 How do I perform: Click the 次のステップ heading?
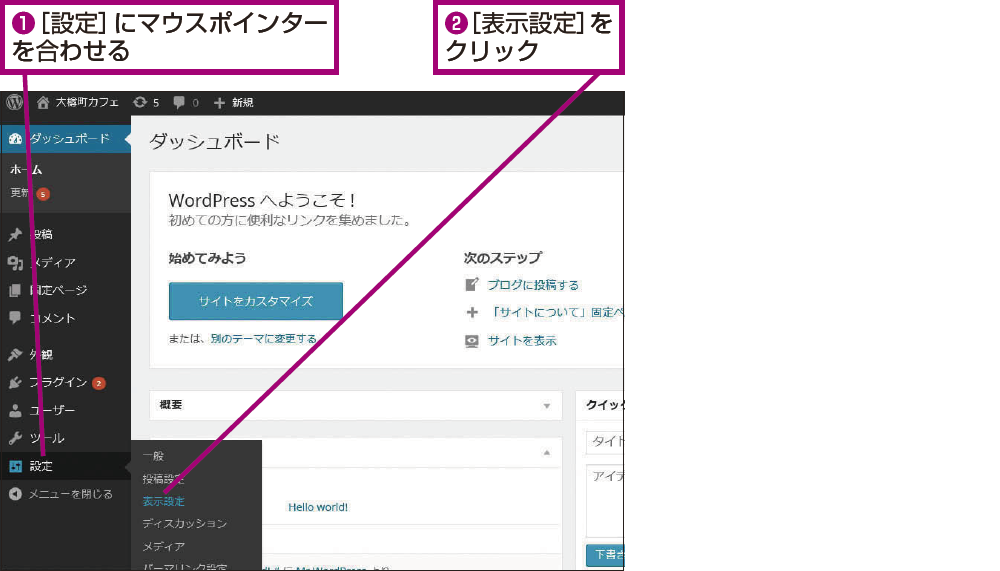click(x=503, y=258)
